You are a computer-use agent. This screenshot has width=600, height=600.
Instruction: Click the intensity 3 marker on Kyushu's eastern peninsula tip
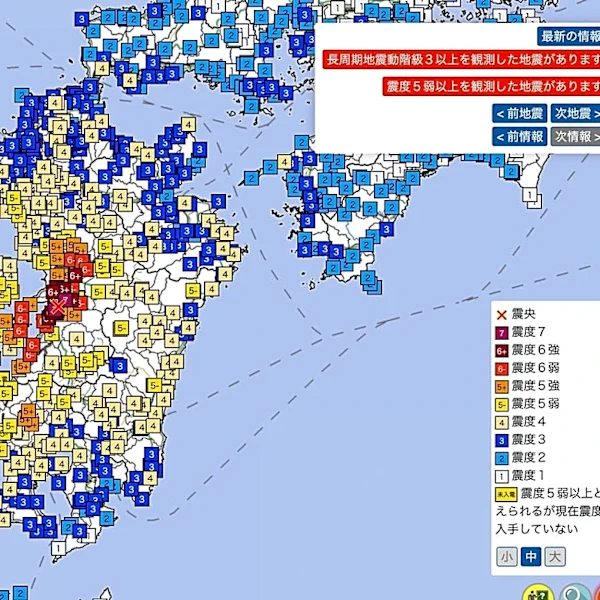[218, 201]
